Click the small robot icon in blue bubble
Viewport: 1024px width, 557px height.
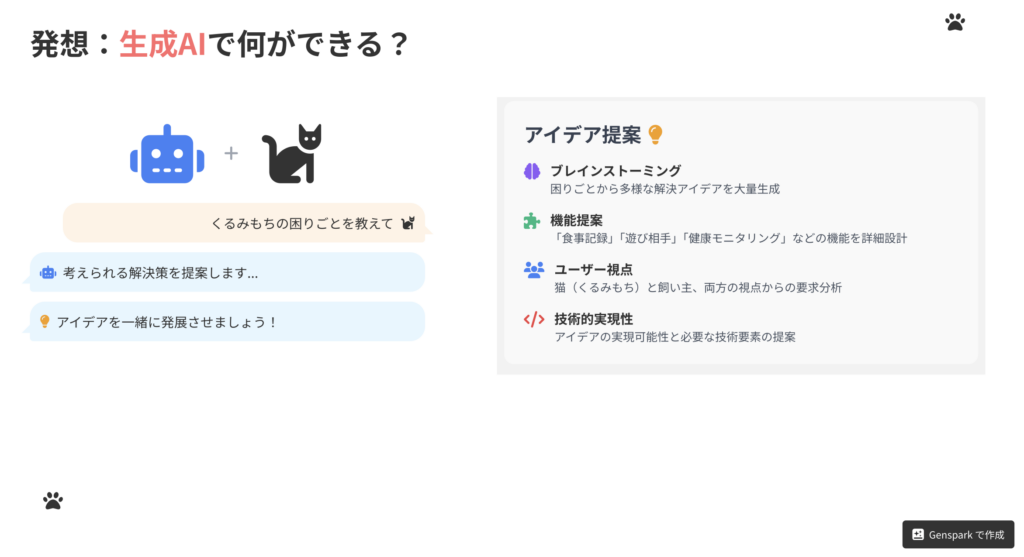tap(48, 273)
